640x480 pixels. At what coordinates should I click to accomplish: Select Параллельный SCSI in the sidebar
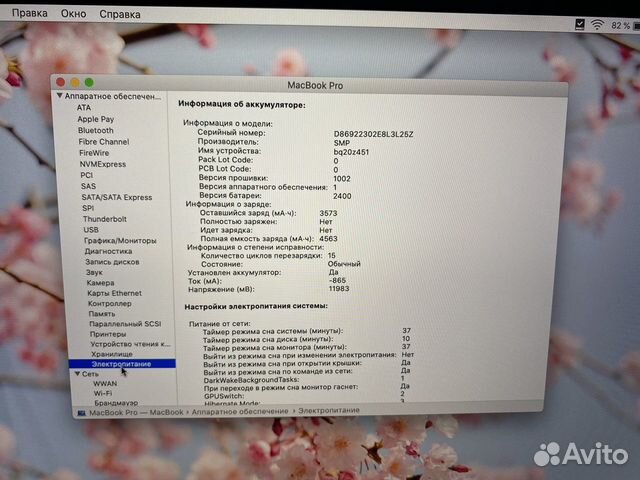click(125, 324)
